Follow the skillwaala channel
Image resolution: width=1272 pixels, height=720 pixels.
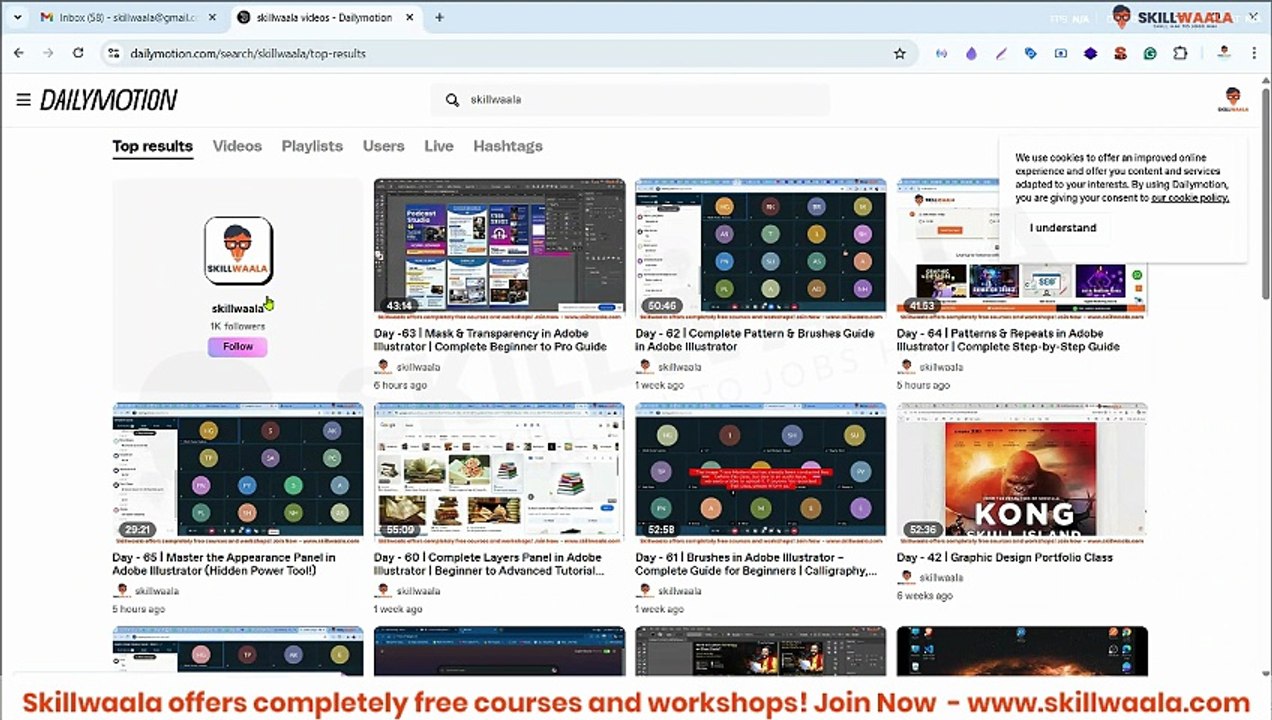point(238,346)
